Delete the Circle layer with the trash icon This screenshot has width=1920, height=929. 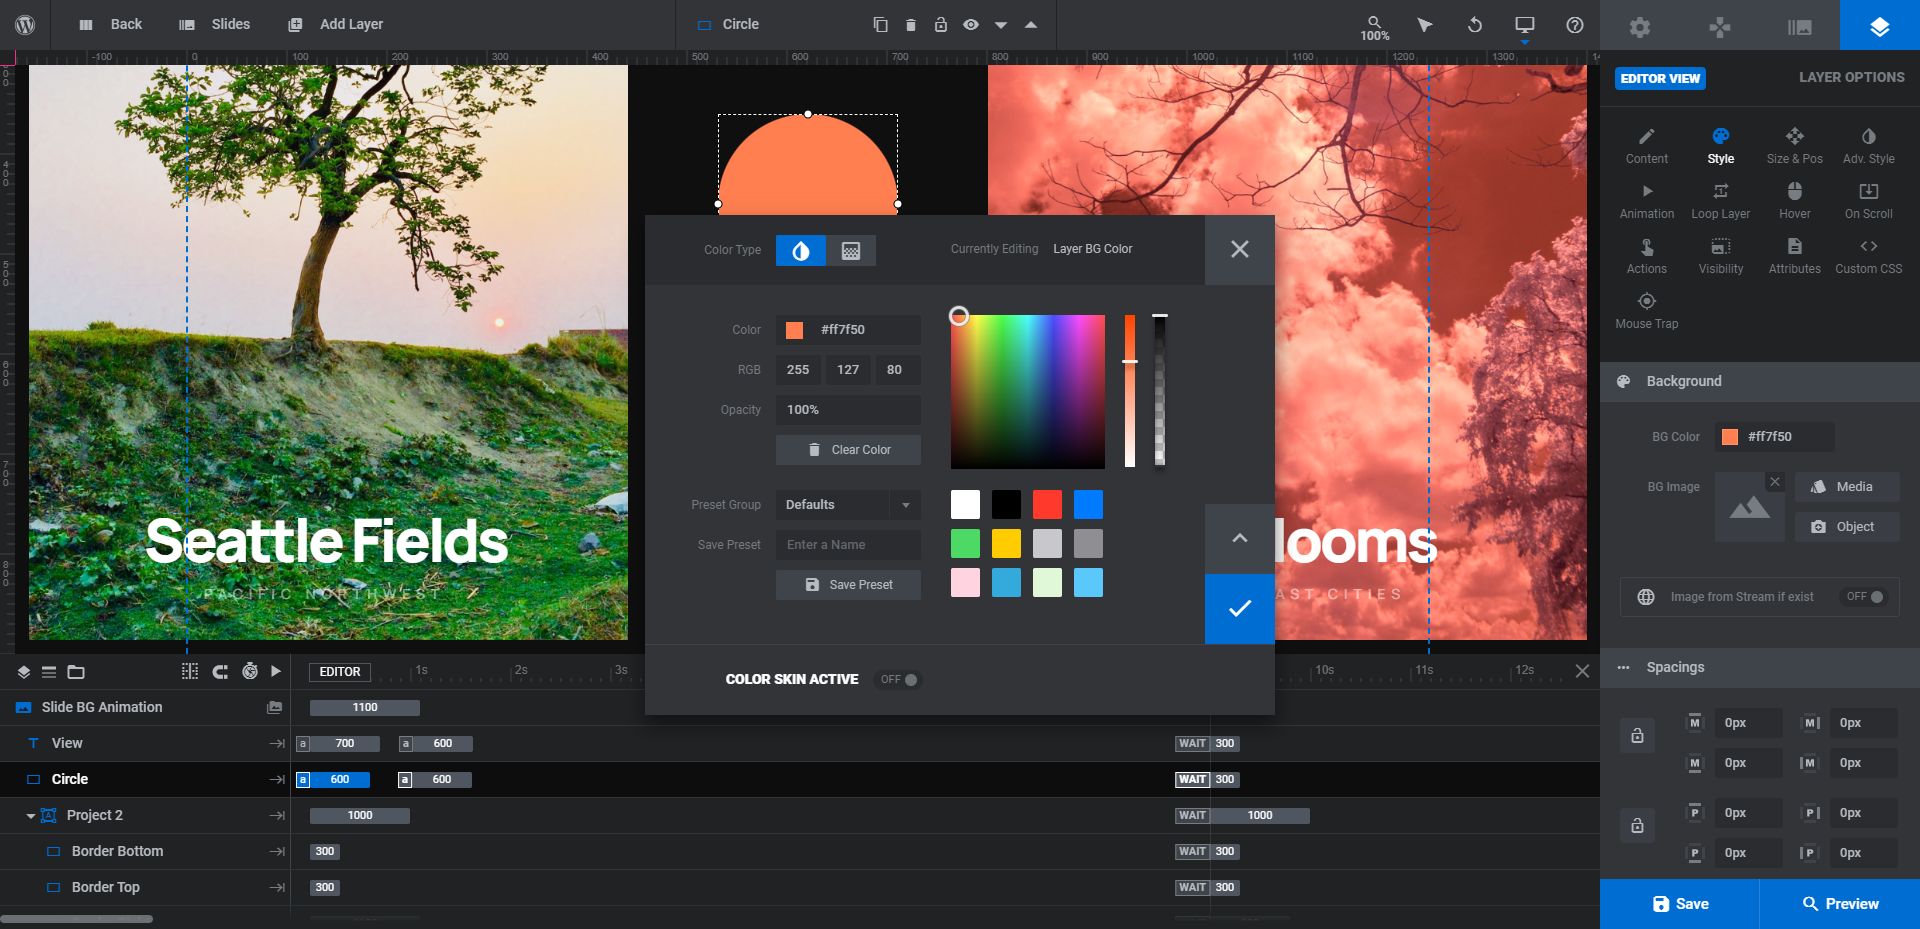click(910, 24)
